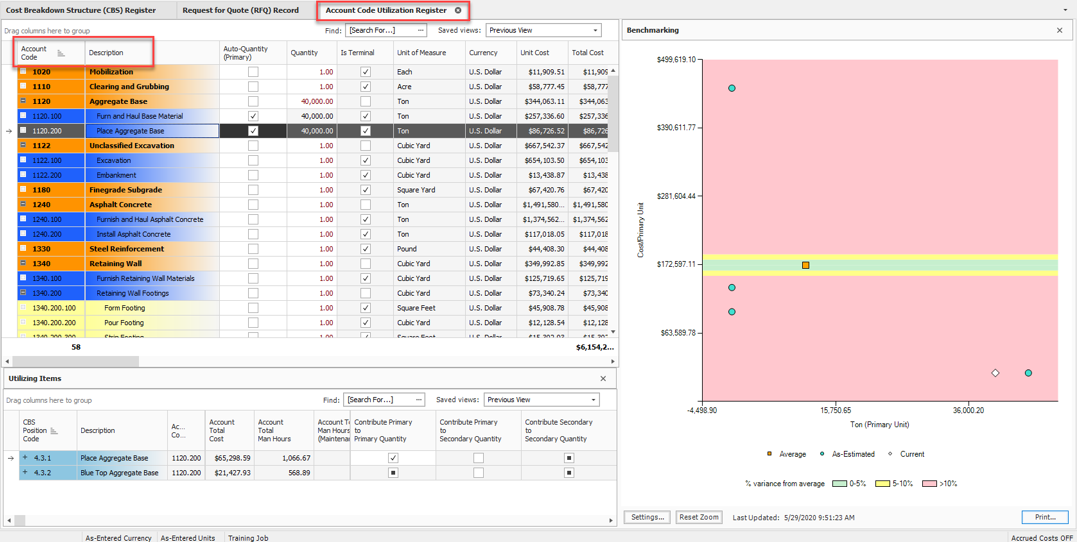Close the Utilizing Items panel
Viewport: 1077px width, 546px height.
[603, 379]
